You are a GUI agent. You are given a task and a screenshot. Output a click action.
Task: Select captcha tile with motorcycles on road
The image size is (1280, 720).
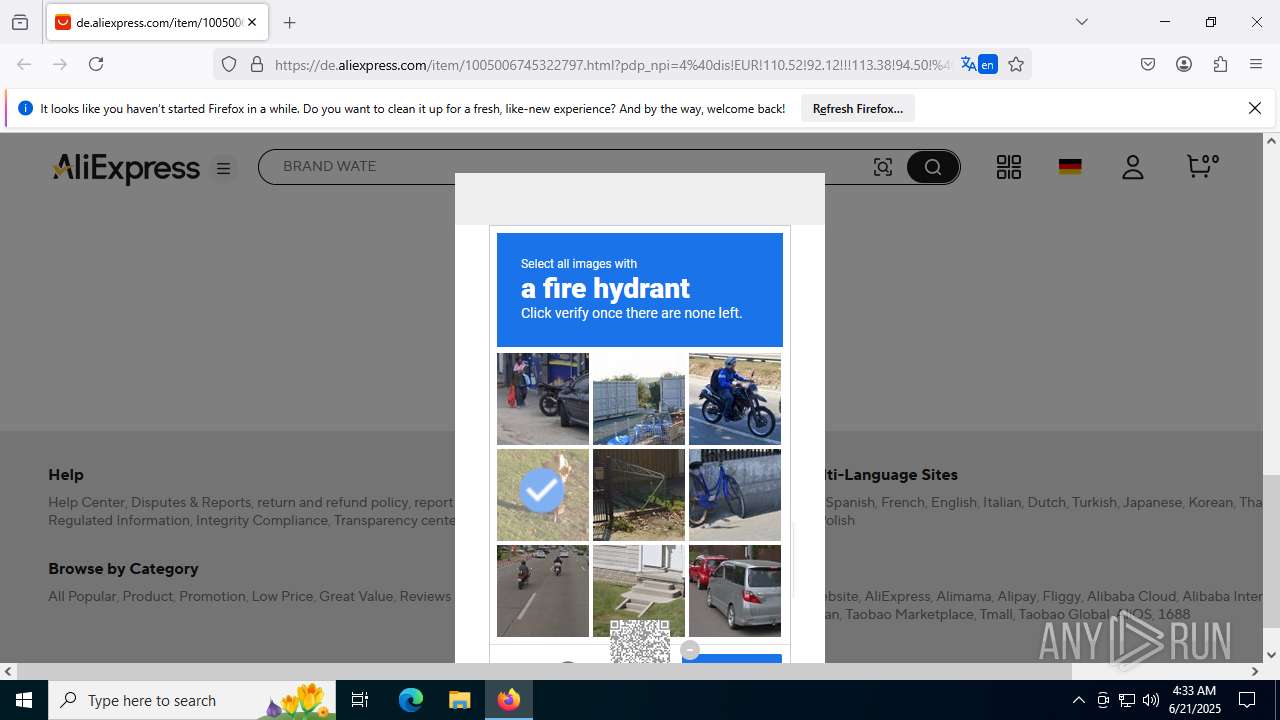click(x=543, y=591)
